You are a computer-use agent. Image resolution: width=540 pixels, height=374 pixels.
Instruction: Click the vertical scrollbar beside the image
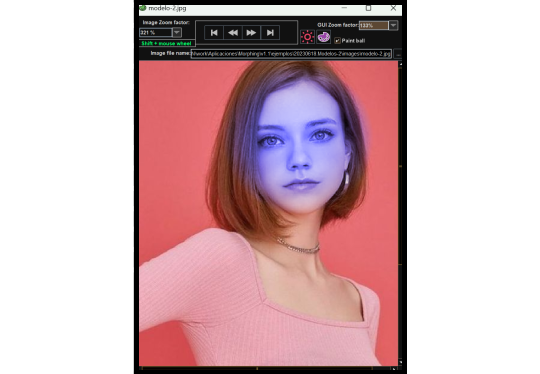point(401,214)
